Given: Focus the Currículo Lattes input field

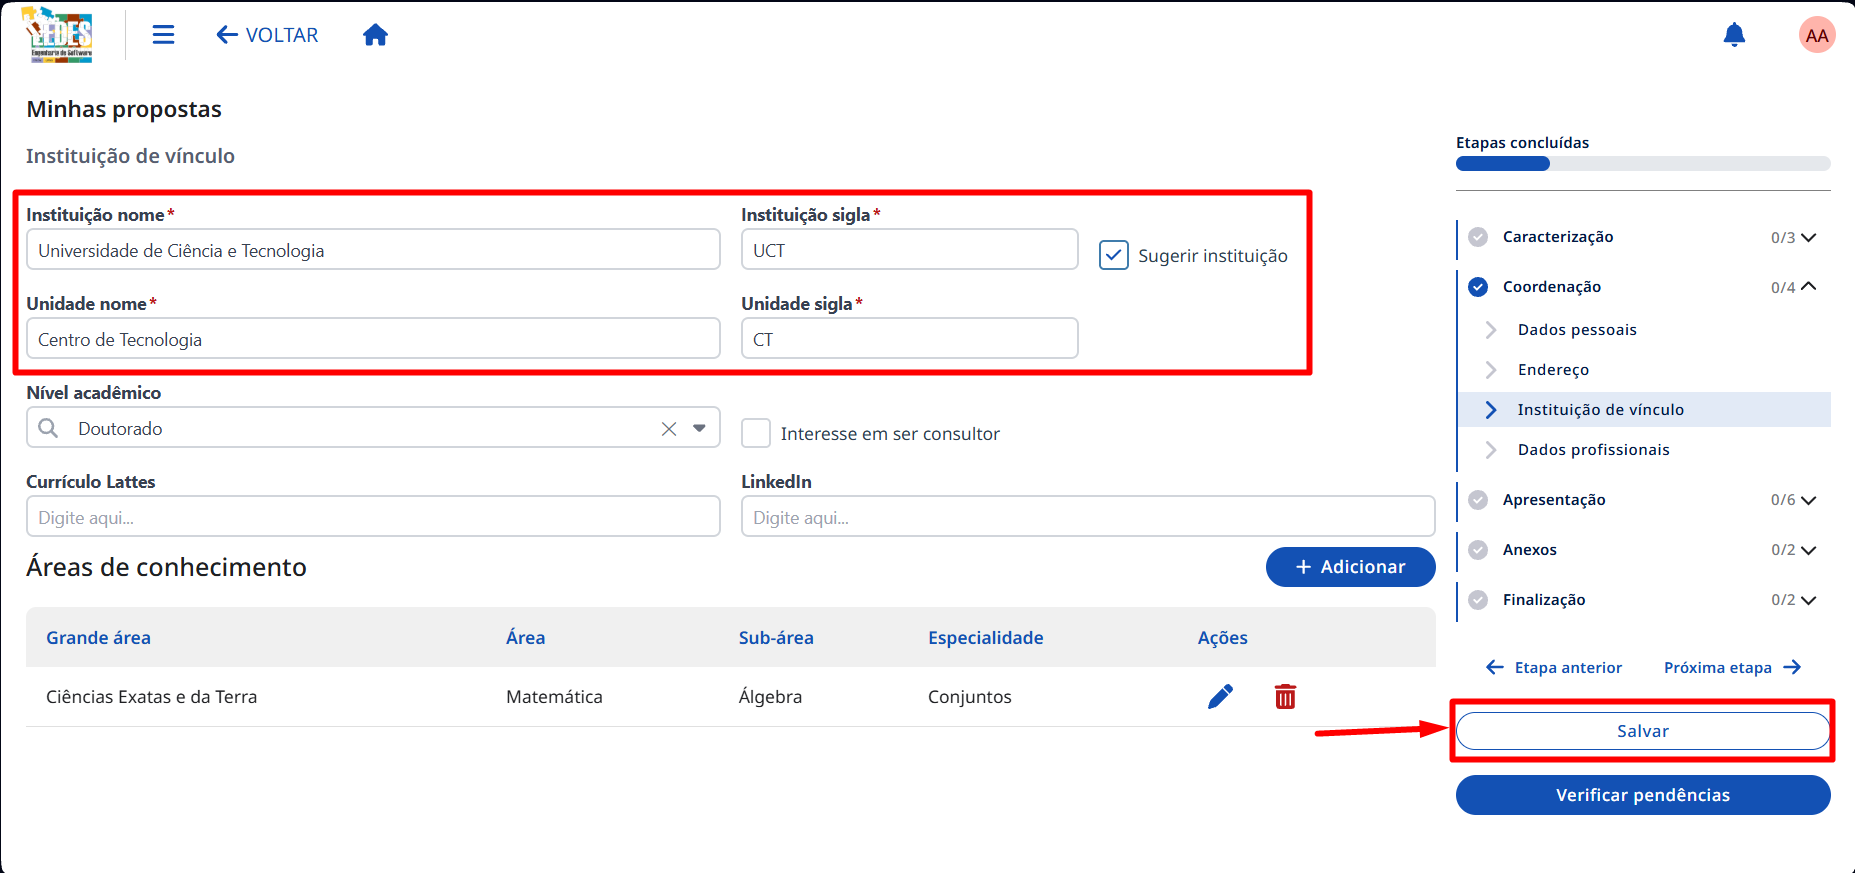Looking at the screenshot, I should point(373,517).
